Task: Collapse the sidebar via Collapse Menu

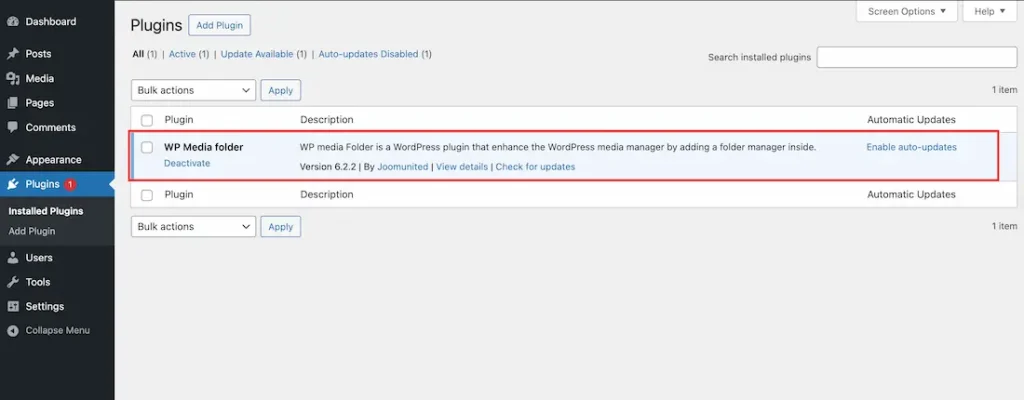Action: (57, 331)
